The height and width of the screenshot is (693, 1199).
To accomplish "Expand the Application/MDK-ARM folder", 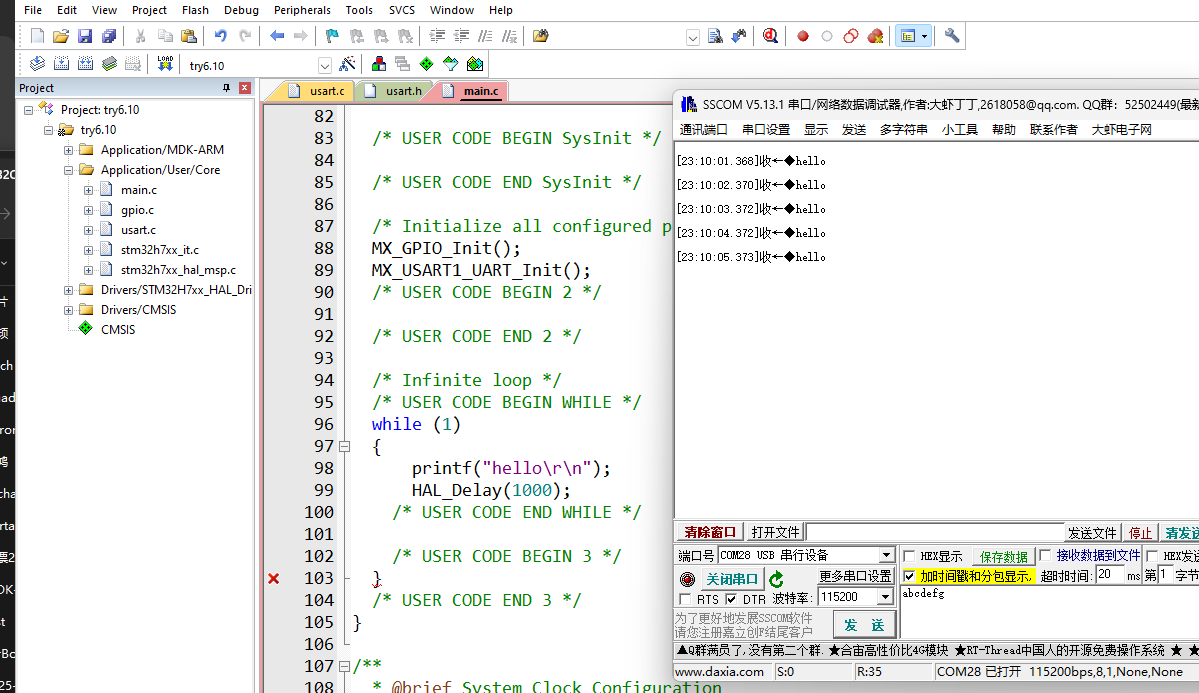I will (x=68, y=150).
